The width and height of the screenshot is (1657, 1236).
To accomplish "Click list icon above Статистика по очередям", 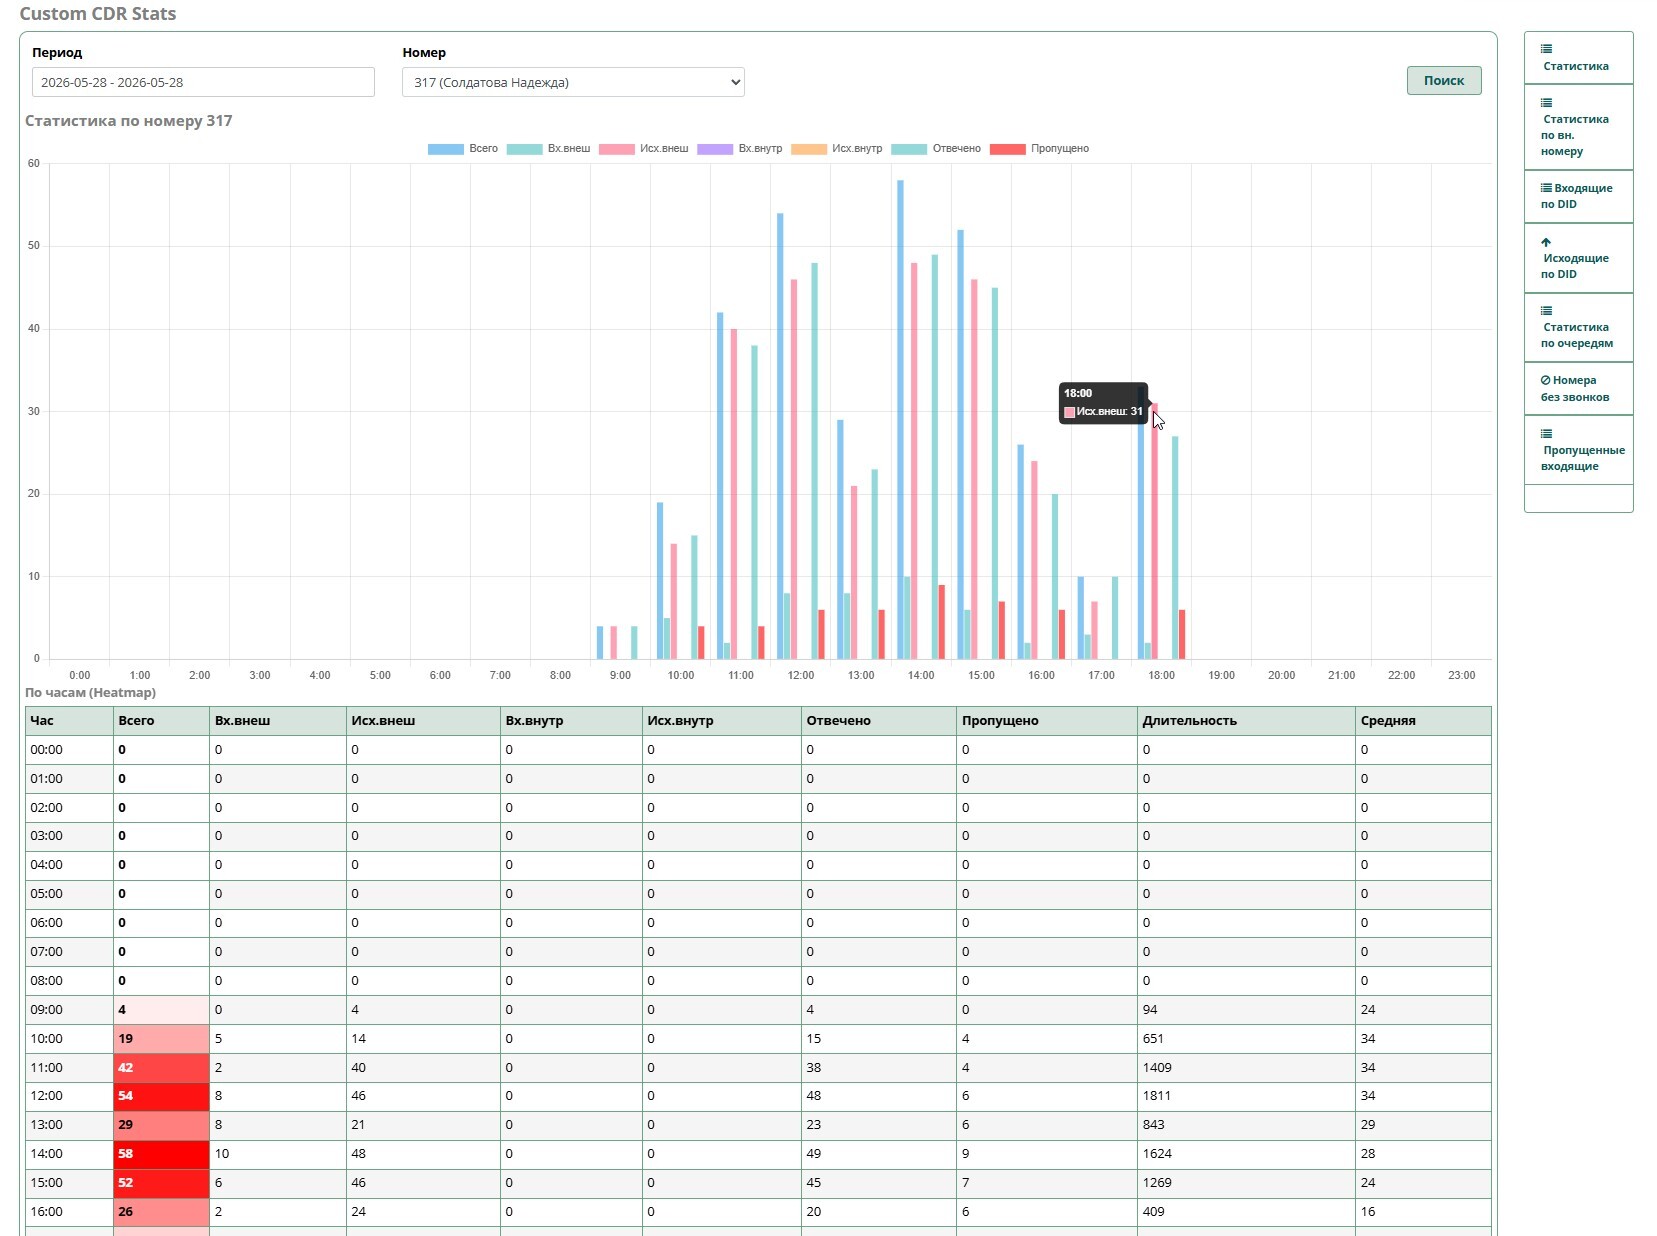I will [1546, 311].
